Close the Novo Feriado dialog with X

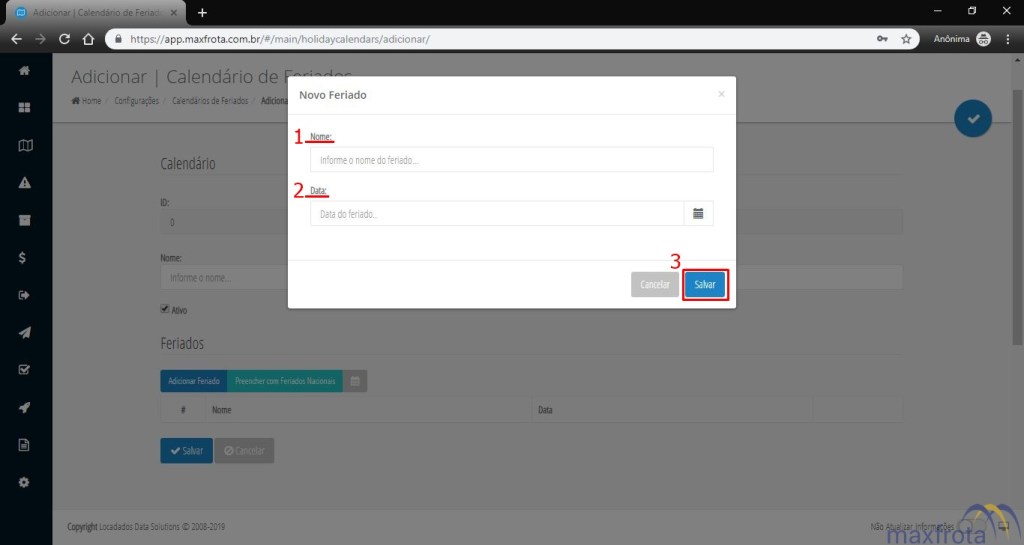(x=721, y=94)
